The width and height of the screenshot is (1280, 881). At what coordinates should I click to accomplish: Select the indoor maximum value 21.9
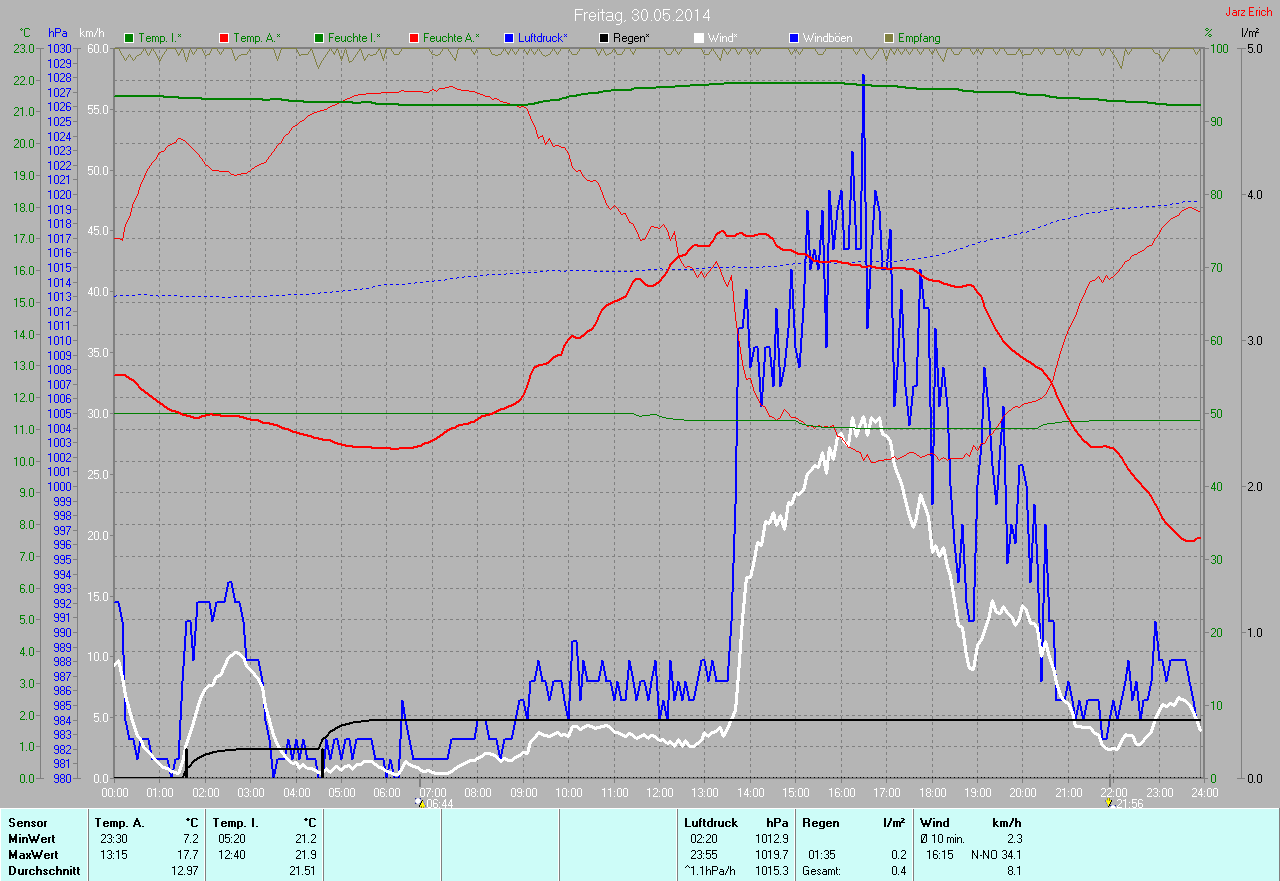(305, 855)
